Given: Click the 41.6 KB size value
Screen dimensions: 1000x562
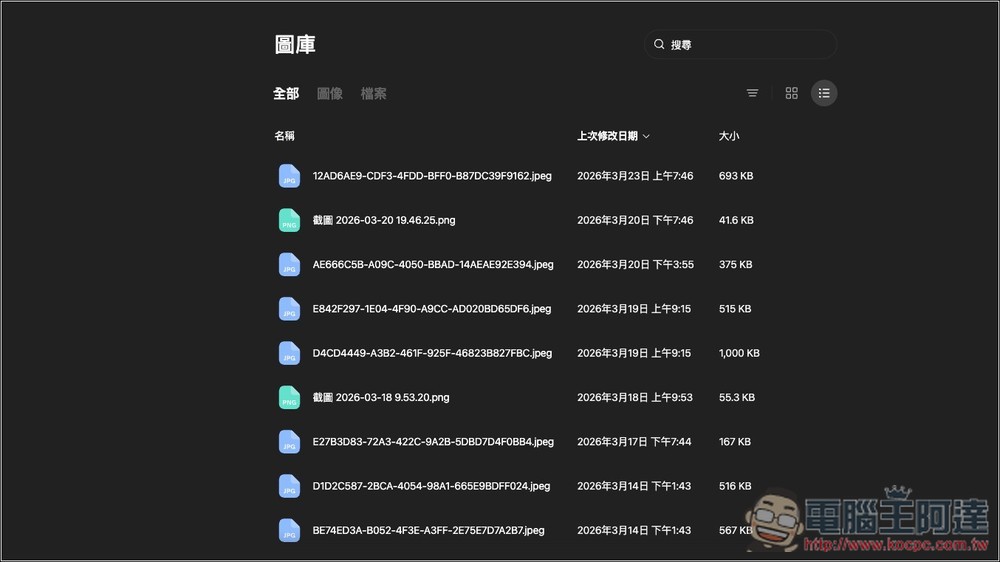Looking at the screenshot, I should (x=736, y=220).
